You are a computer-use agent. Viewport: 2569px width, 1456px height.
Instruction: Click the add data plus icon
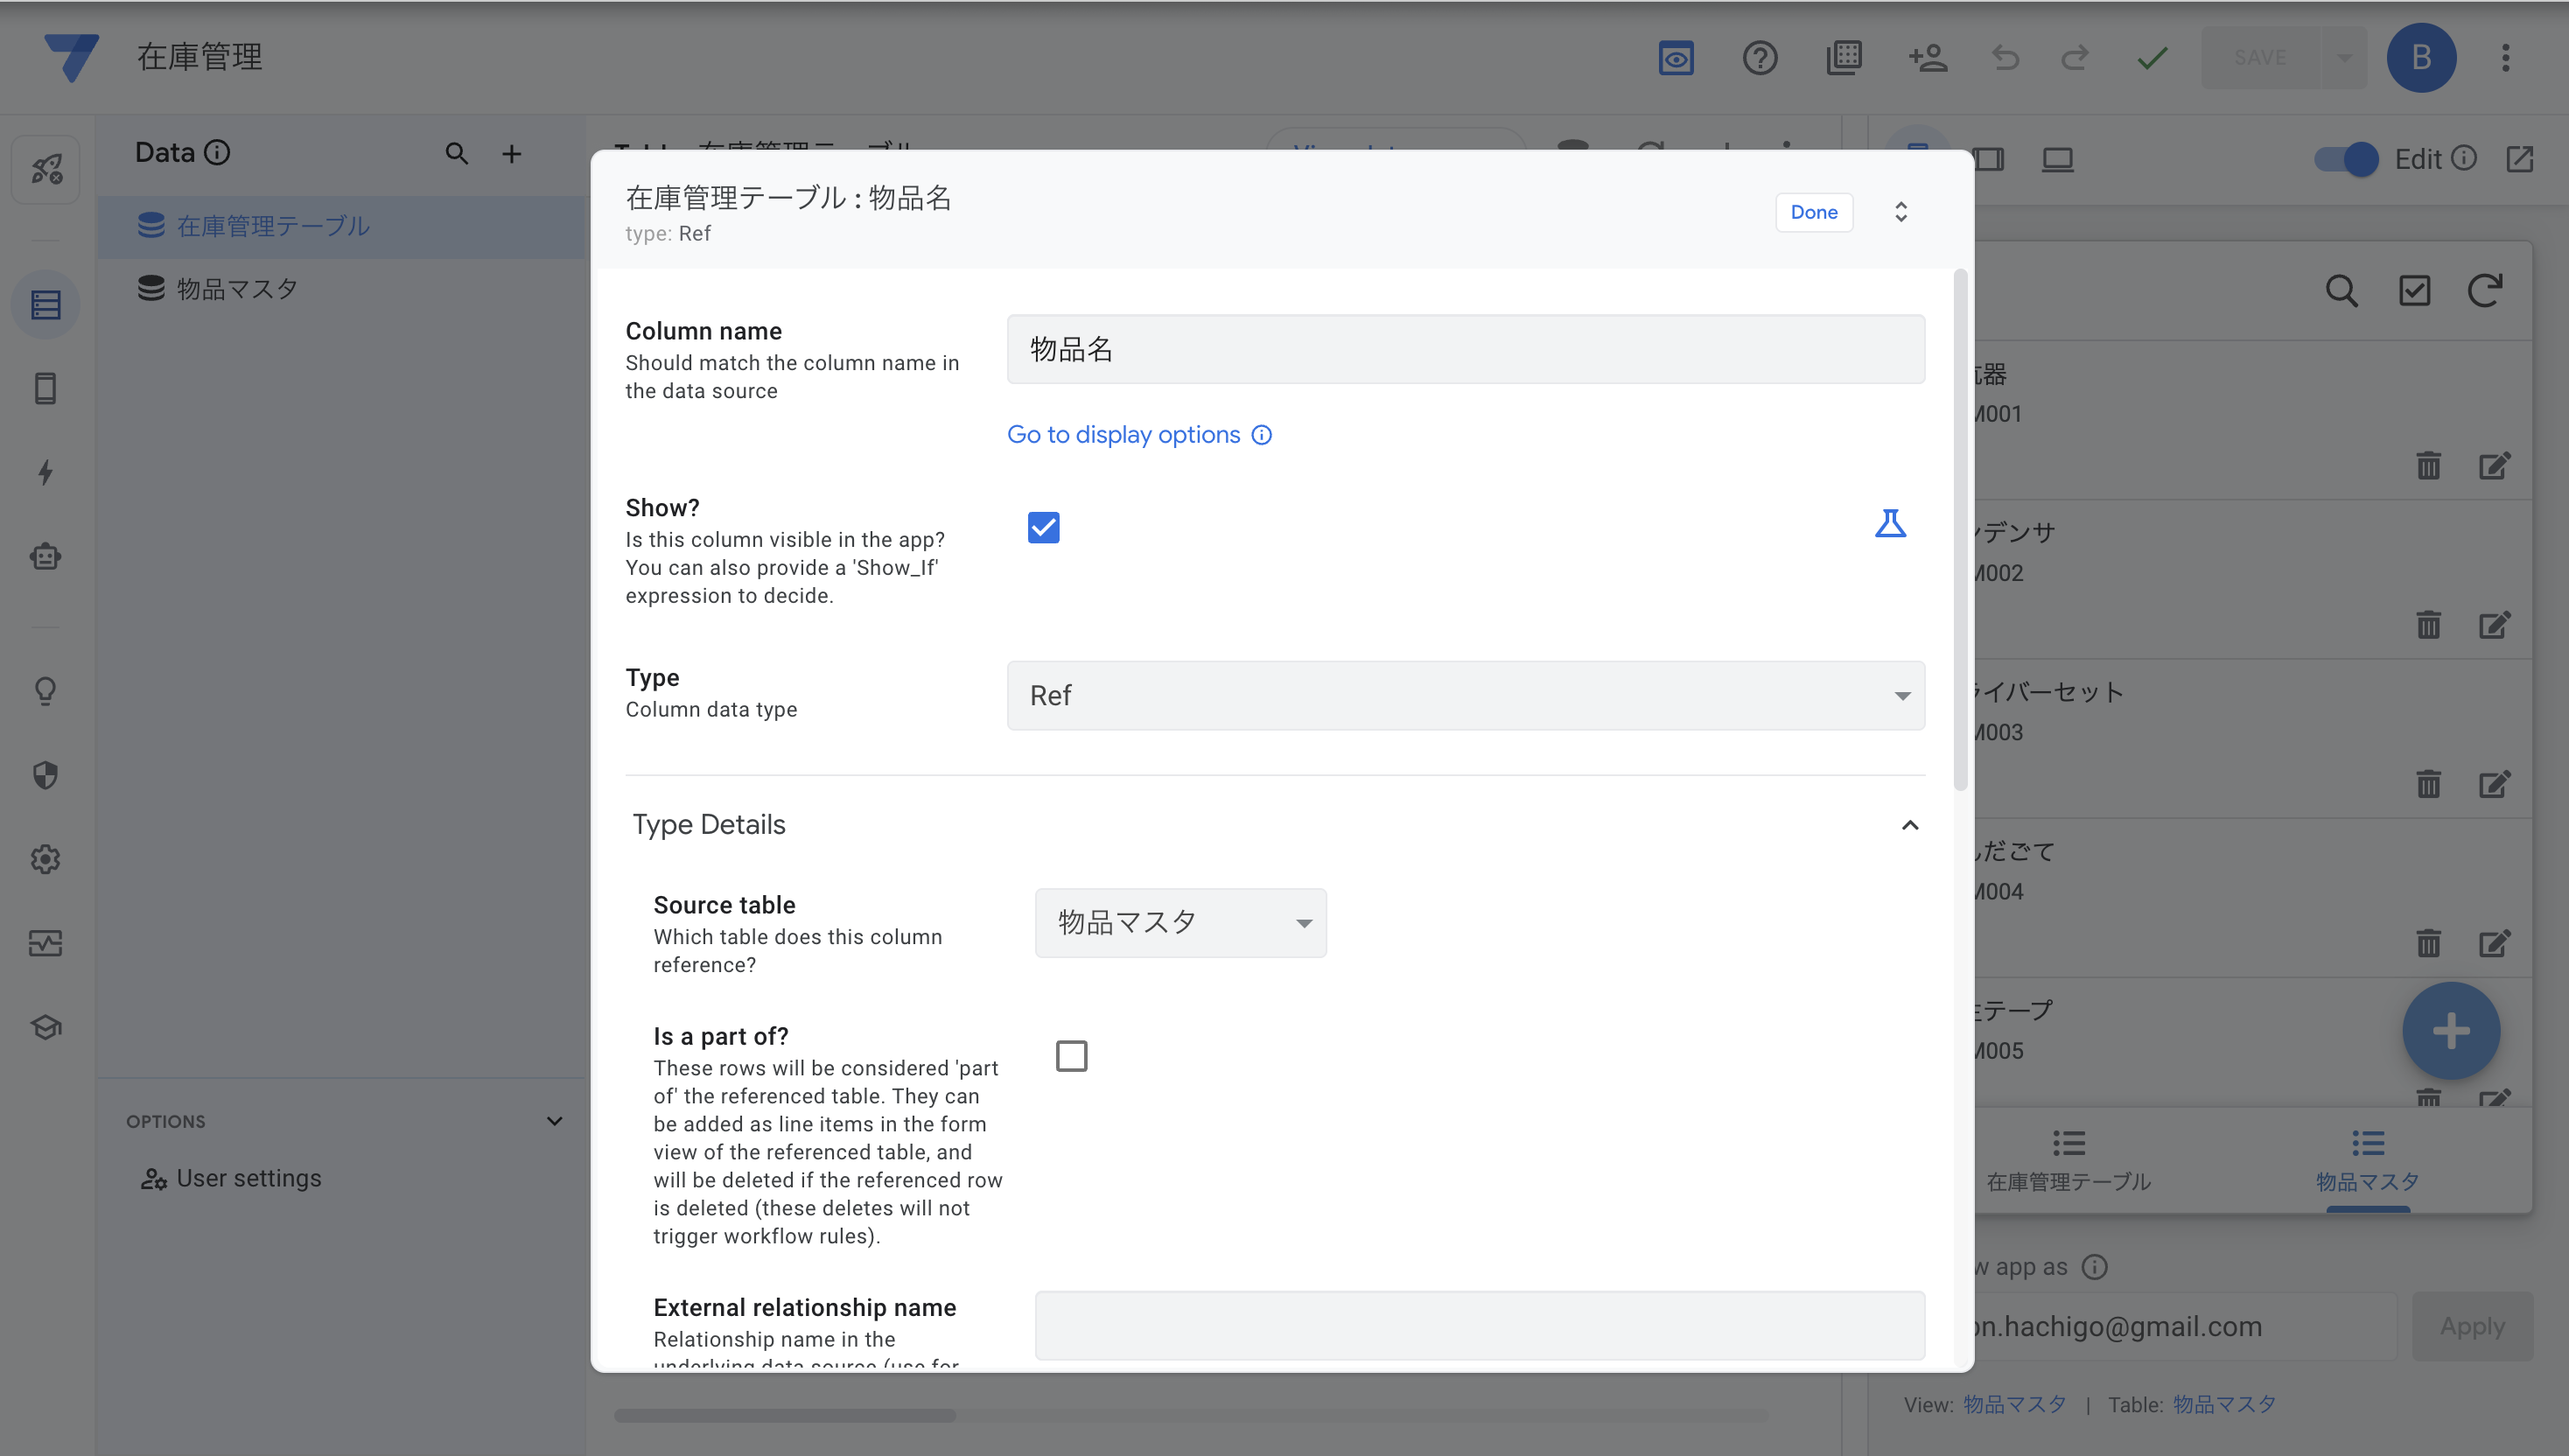(511, 154)
